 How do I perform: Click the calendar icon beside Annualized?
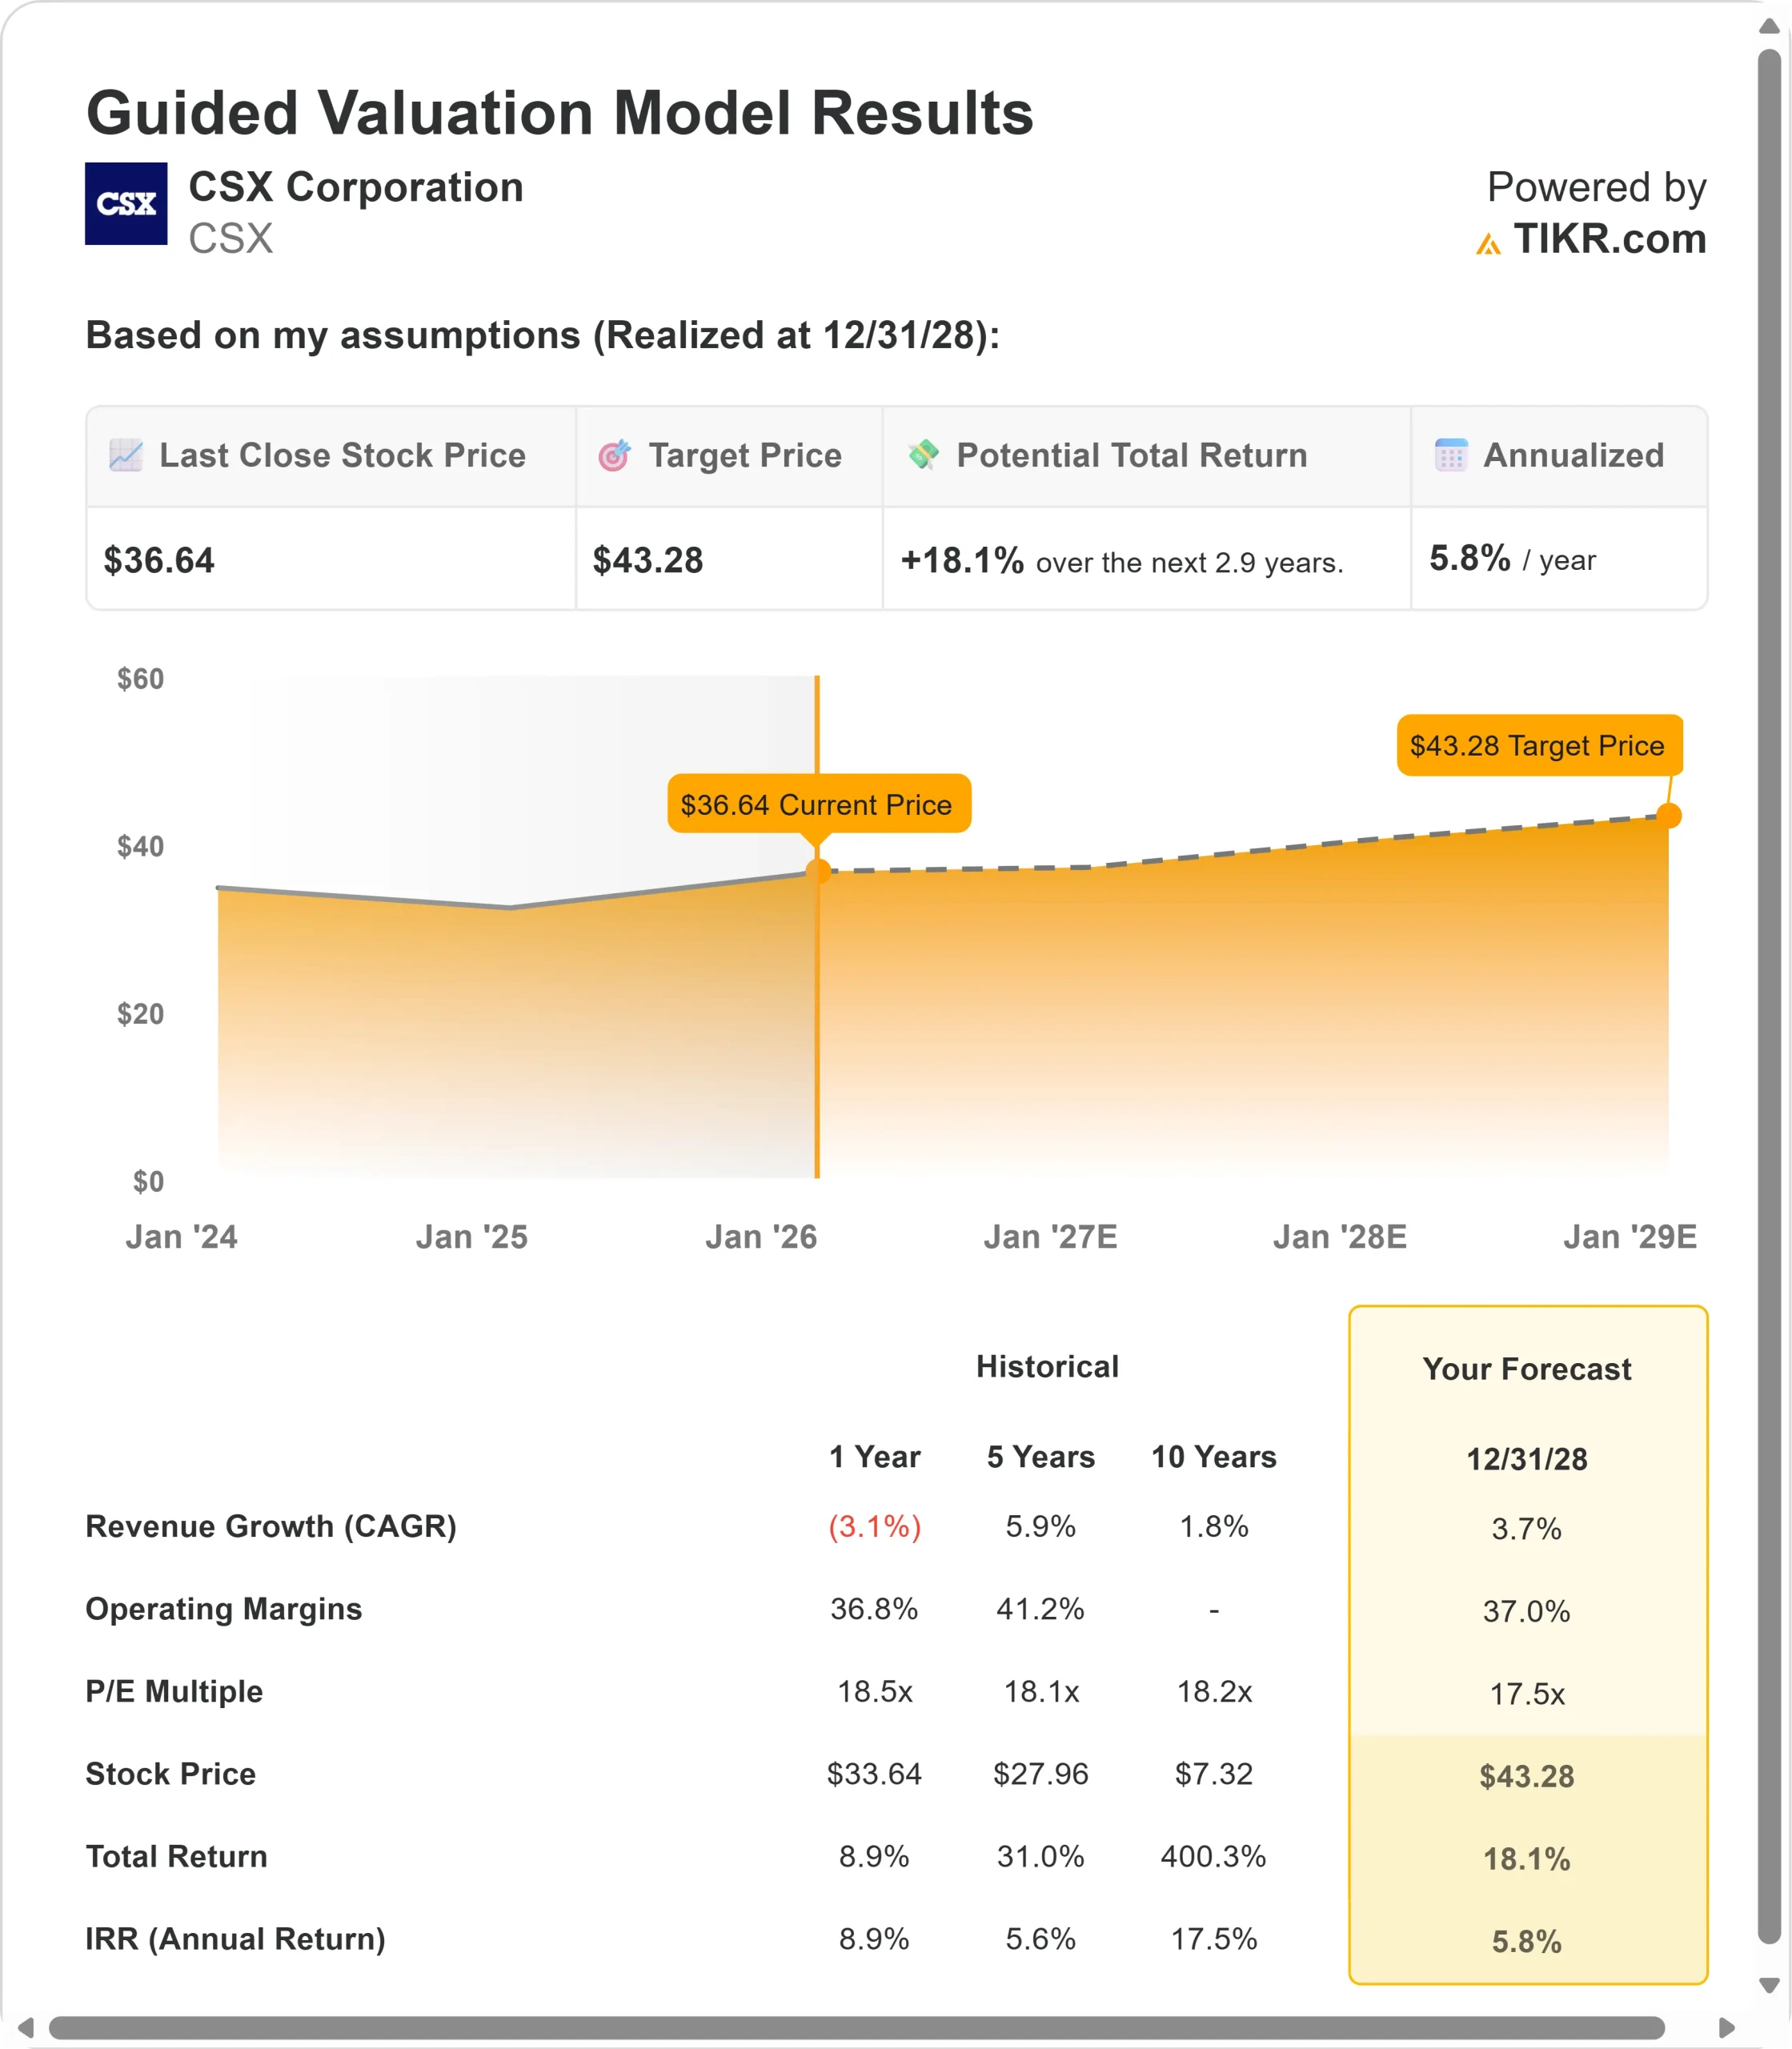pos(1450,455)
